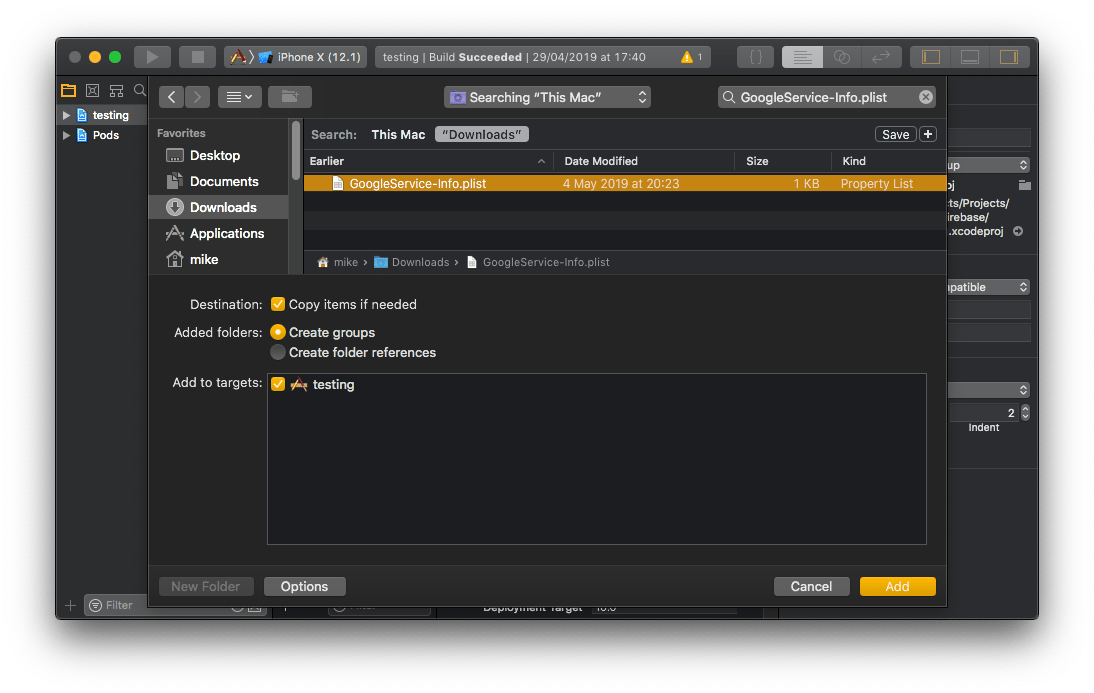Select the project navigator folder icon
The width and height of the screenshot is (1094, 693).
point(68,90)
